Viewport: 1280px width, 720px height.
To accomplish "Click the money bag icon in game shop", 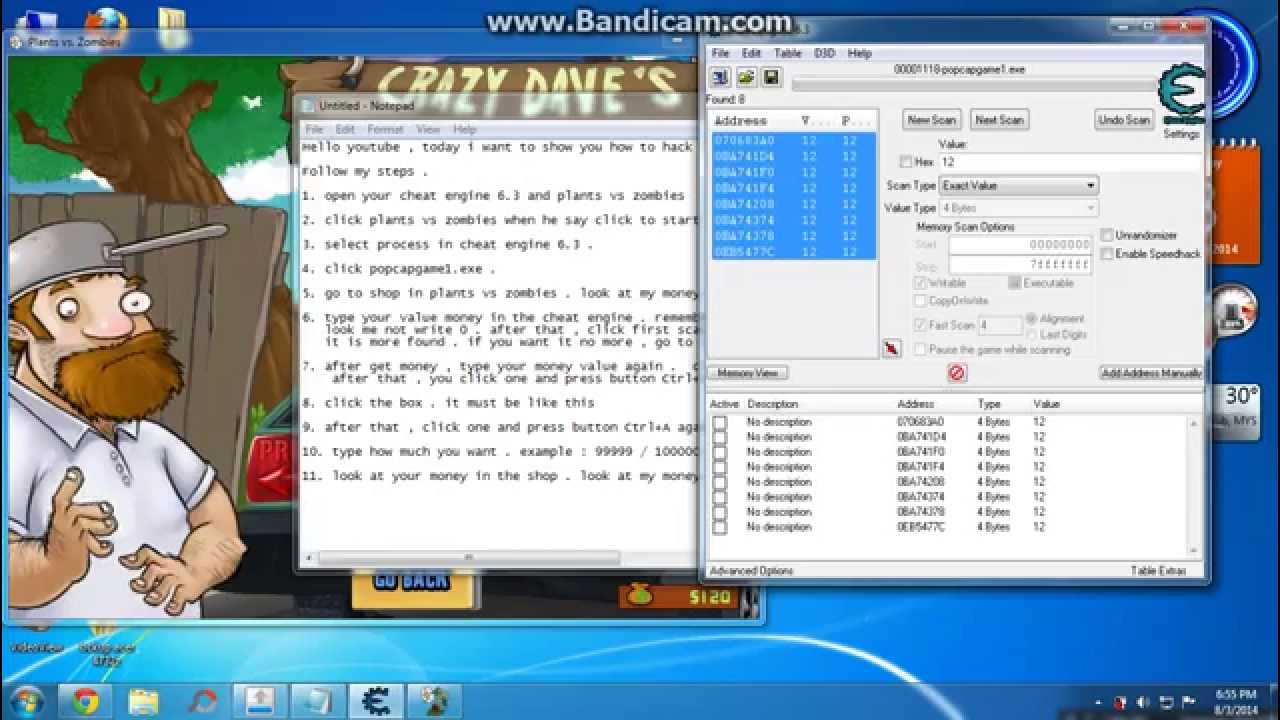I will tap(640, 596).
